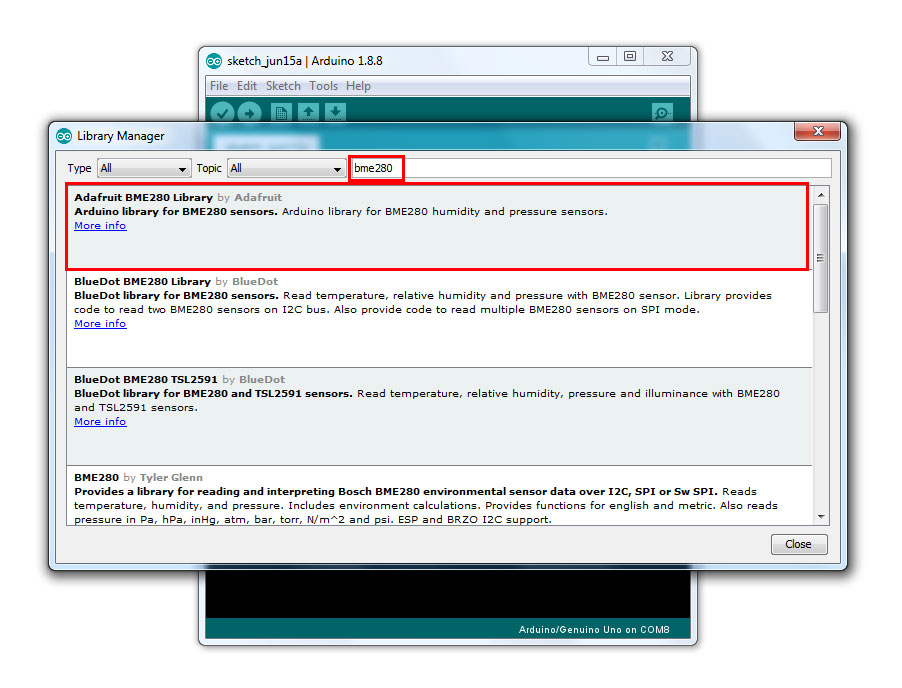Click the Close button in Library Manager

tap(798, 544)
